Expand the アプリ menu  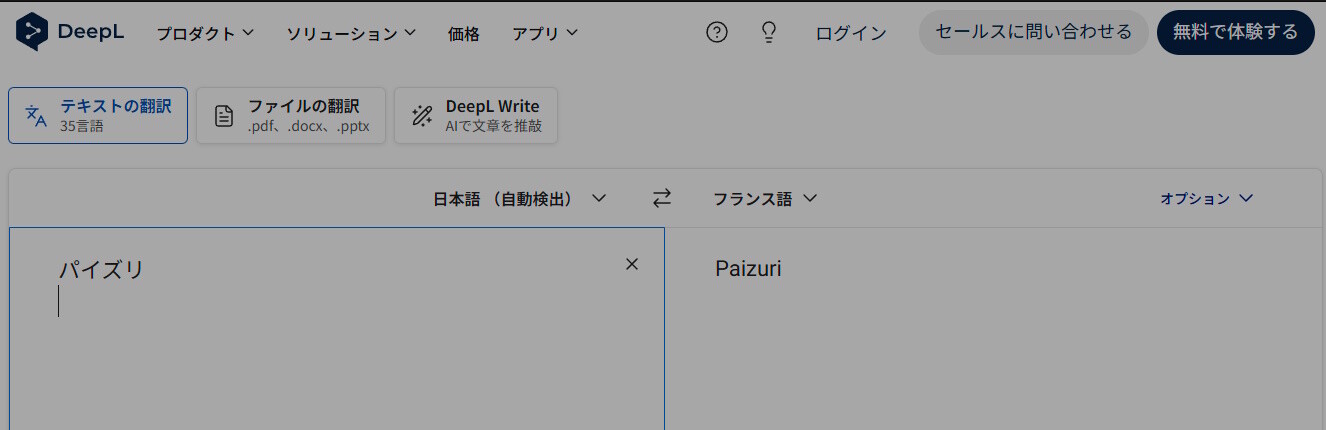545,33
